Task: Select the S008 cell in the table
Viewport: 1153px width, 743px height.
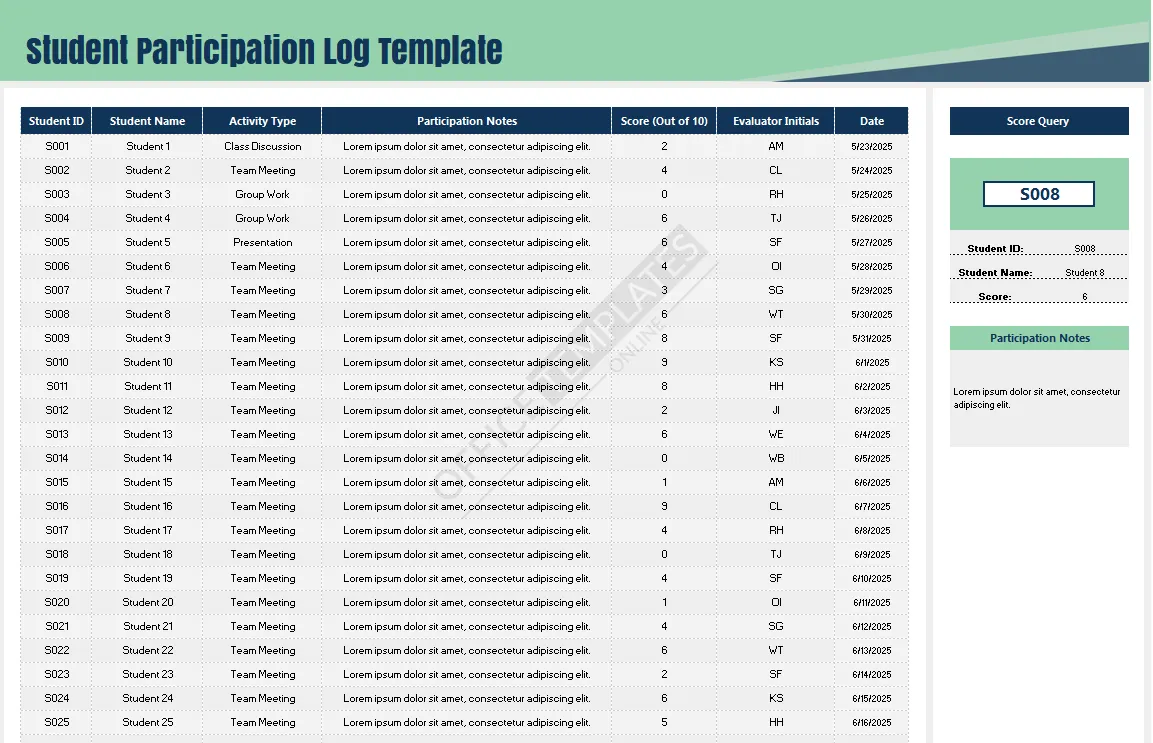Action: (57, 314)
